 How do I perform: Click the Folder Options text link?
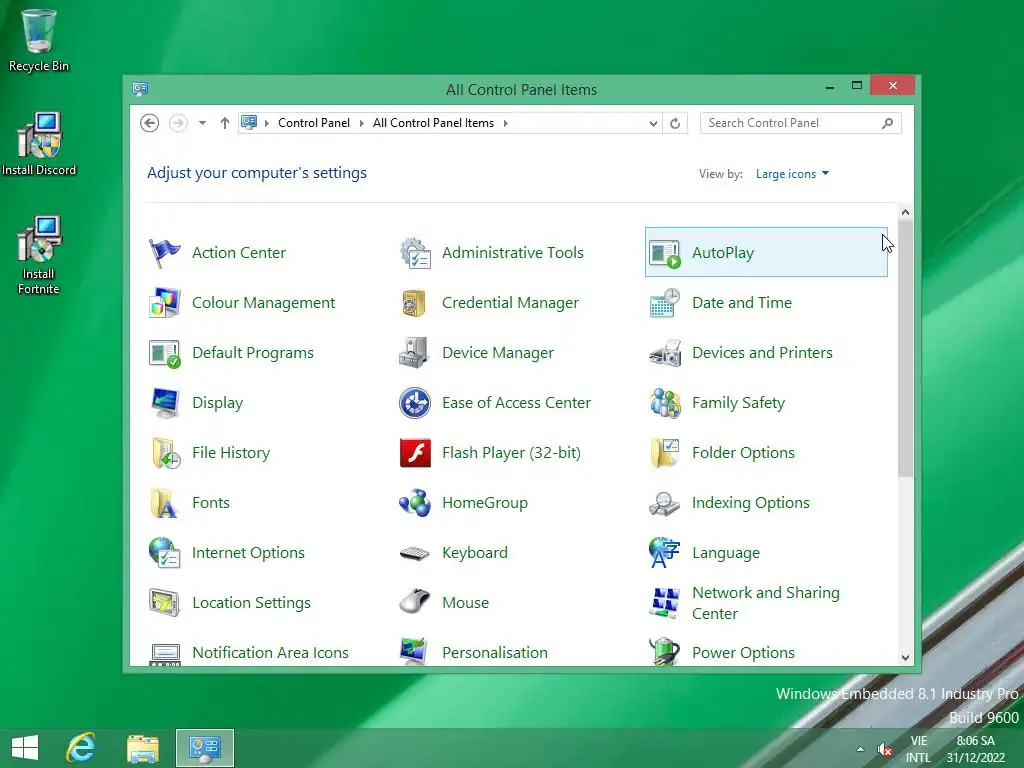tap(743, 453)
